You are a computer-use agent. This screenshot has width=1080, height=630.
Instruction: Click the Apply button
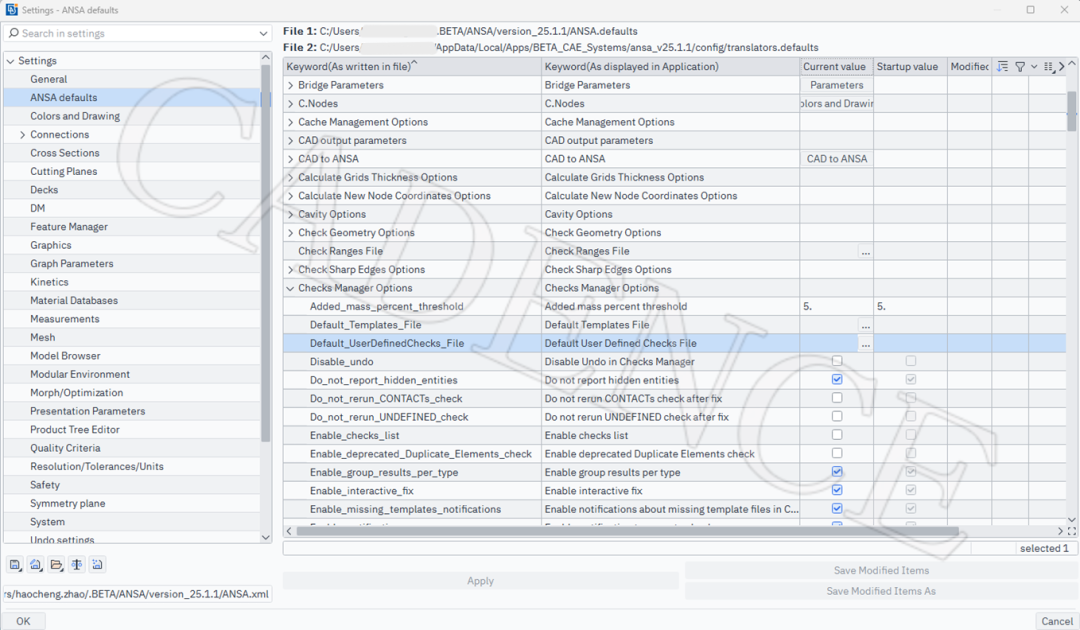[481, 581]
